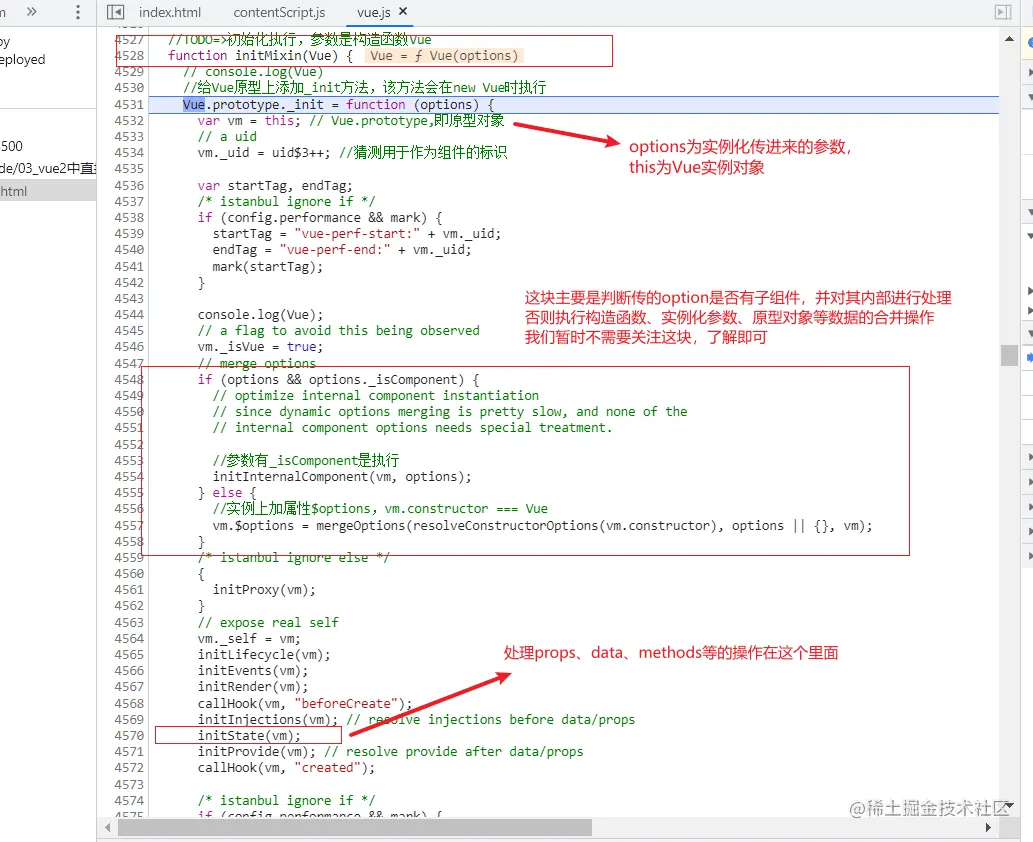This screenshot has height=842, width=1033.
Task: Click the vm._isVue = true; line
Action: click(260, 347)
